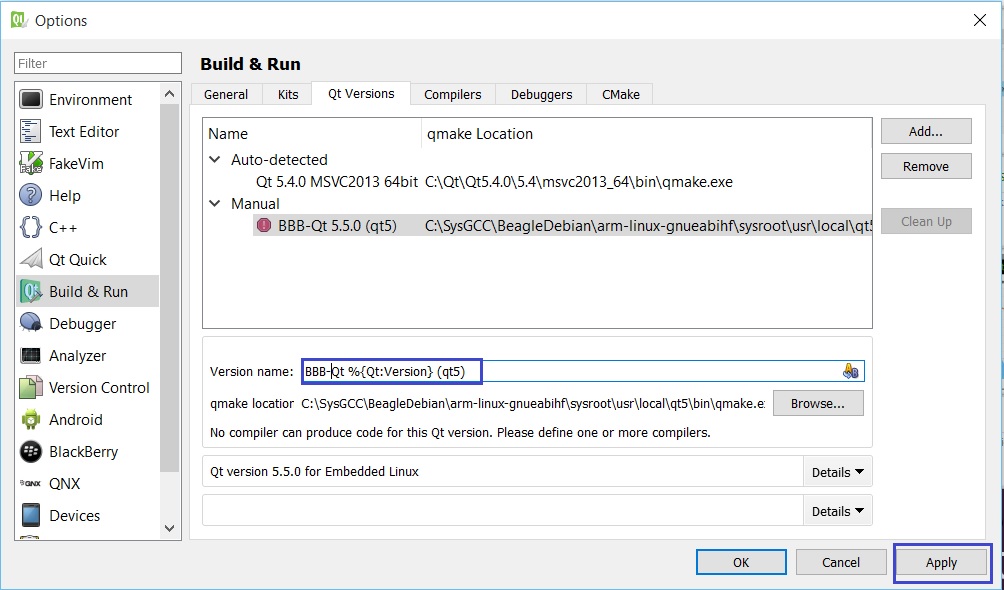
Task: Select the BBB-Qt 5.5.0 (qt5) row
Action: point(562,225)
